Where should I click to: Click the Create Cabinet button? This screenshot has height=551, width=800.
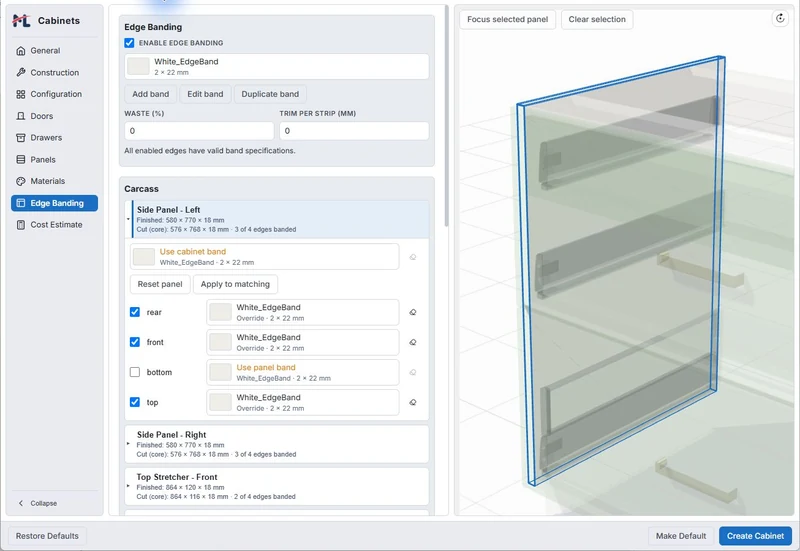pos(755,536)
